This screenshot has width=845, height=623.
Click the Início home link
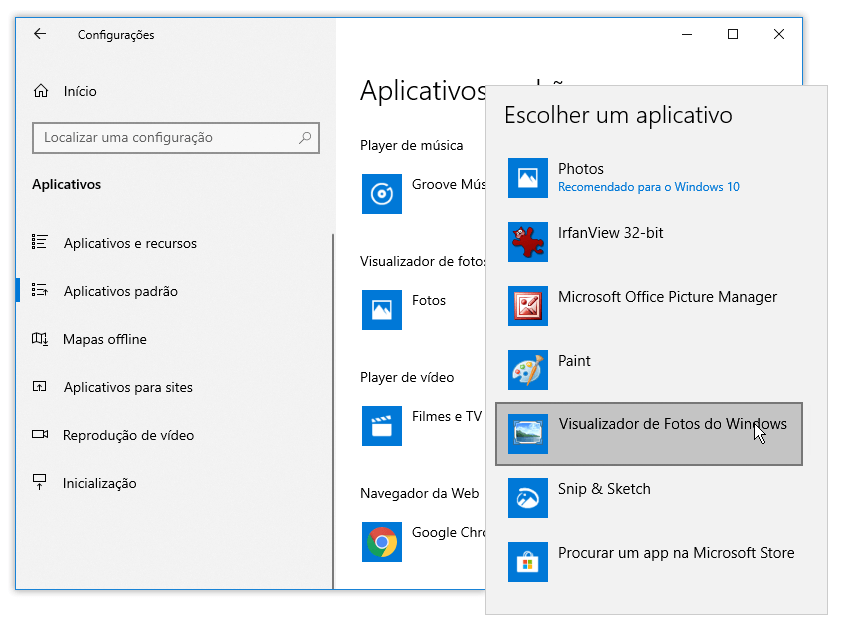click(80, 91)
